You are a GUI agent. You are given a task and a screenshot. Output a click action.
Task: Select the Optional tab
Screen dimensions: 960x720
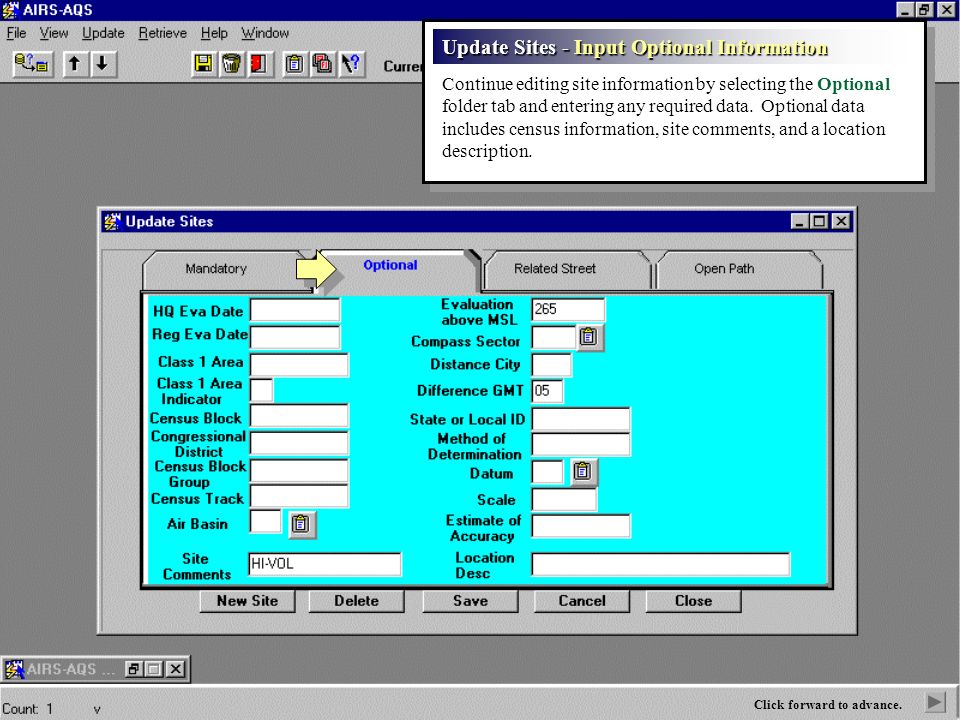(391, 265)
